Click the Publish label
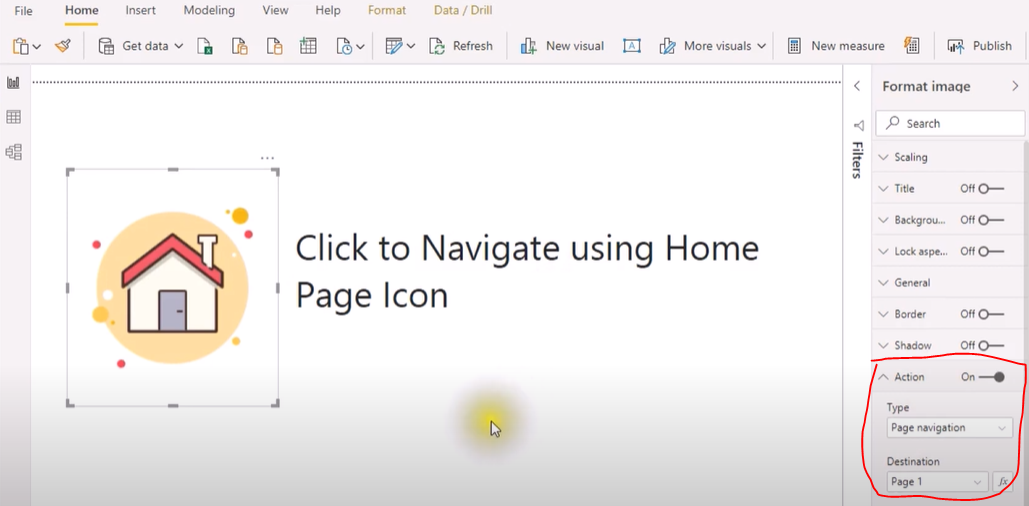 992,46
